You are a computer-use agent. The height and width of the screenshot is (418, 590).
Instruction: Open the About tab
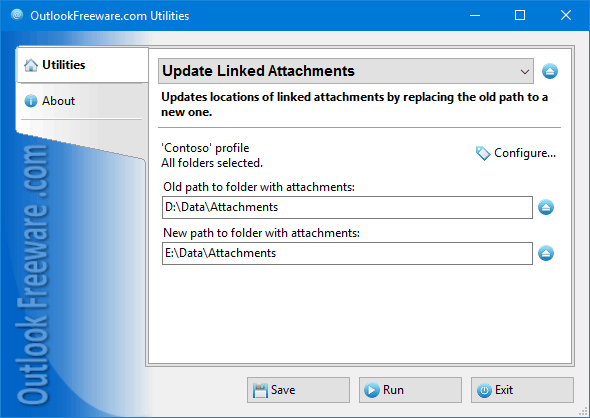tap(82, 101)
